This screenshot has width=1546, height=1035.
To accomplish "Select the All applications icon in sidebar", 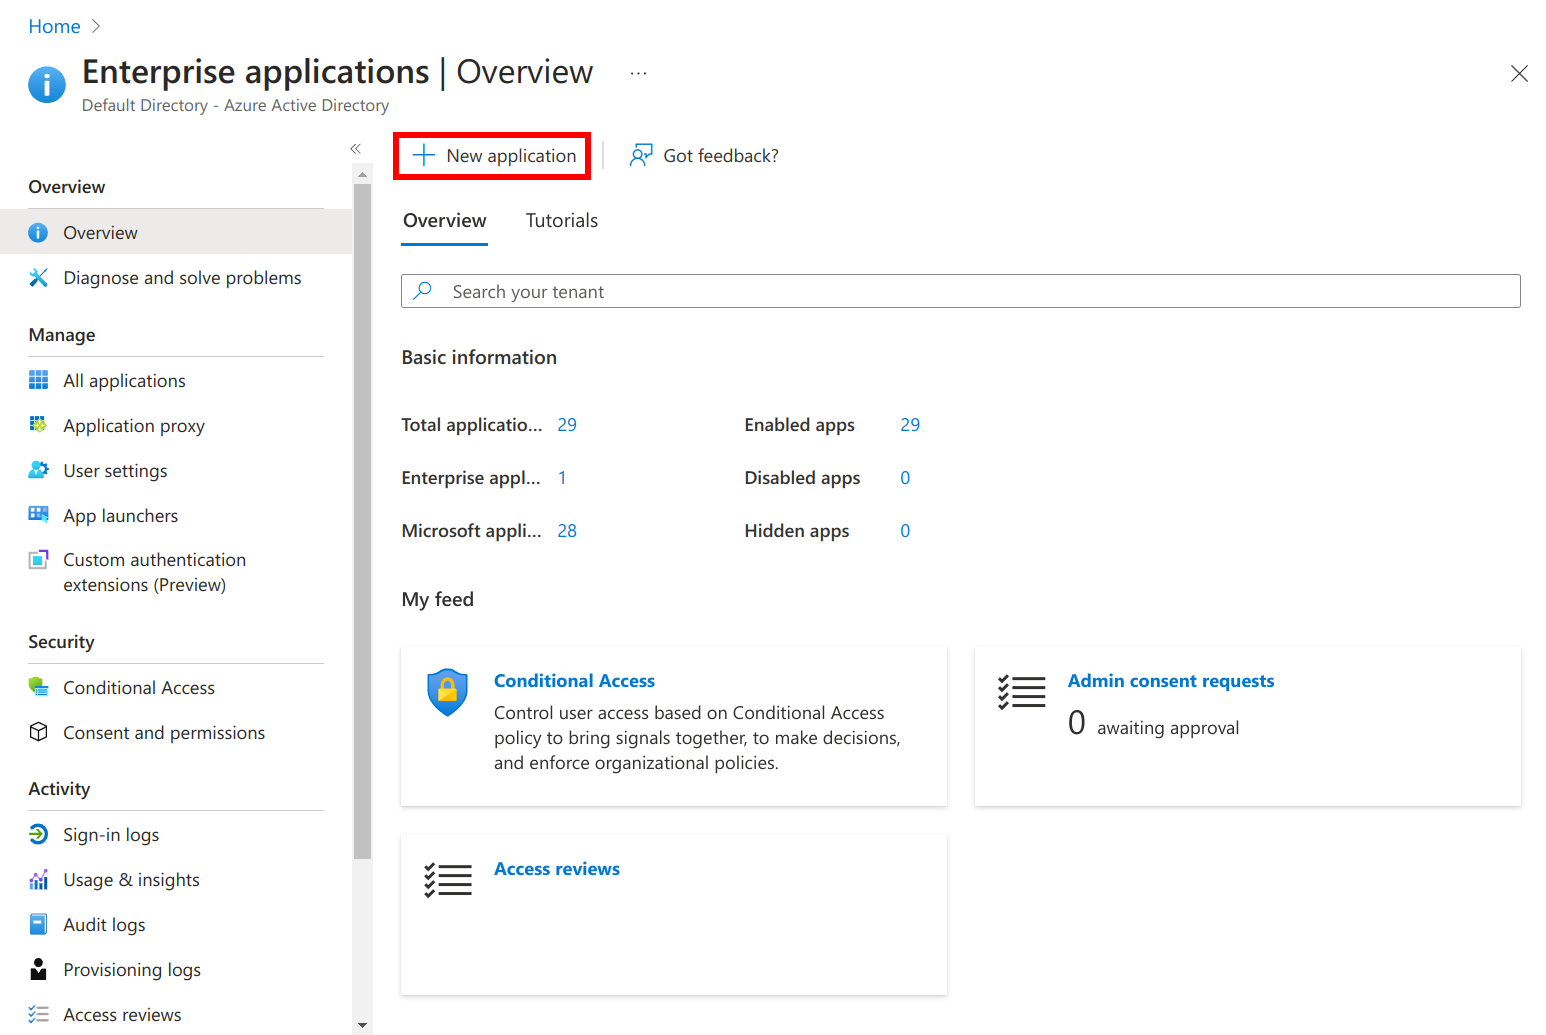I will tap(38, 380).
